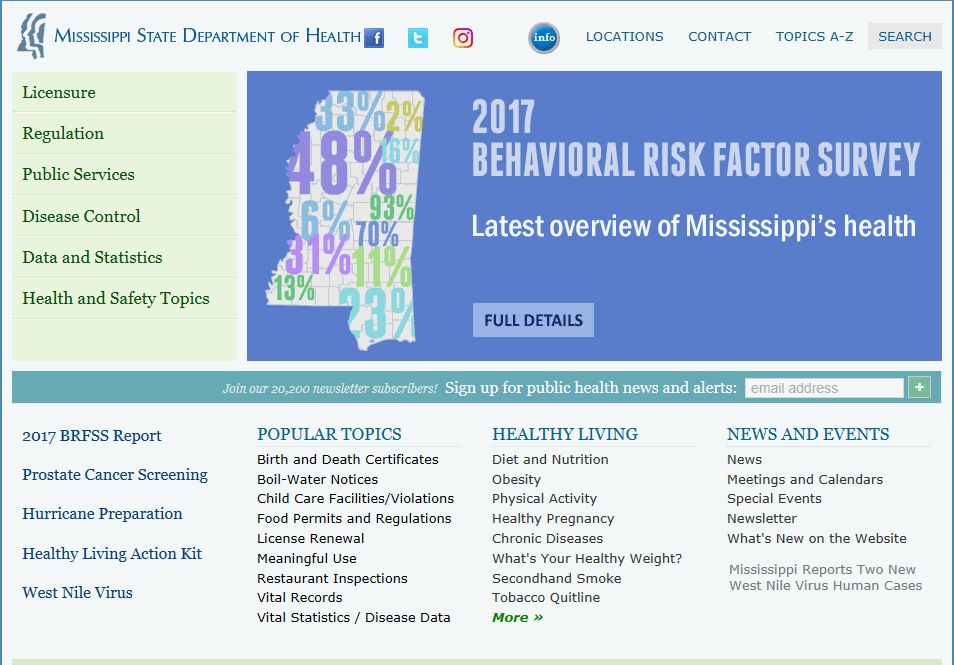Open Prostate Cancer Screening link
Viewport: 954px width, 665px height.
coord(115,475)
